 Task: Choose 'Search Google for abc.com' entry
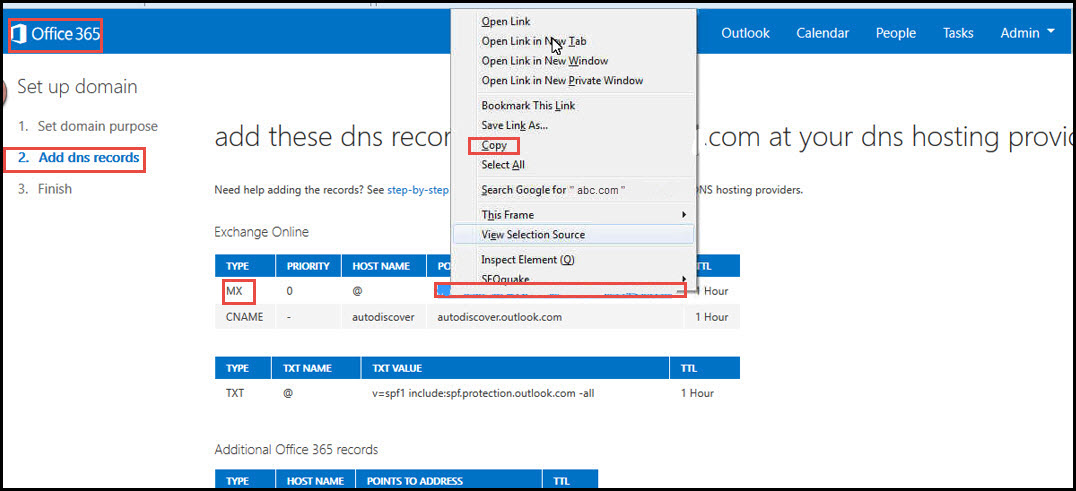tap(554, 190)
